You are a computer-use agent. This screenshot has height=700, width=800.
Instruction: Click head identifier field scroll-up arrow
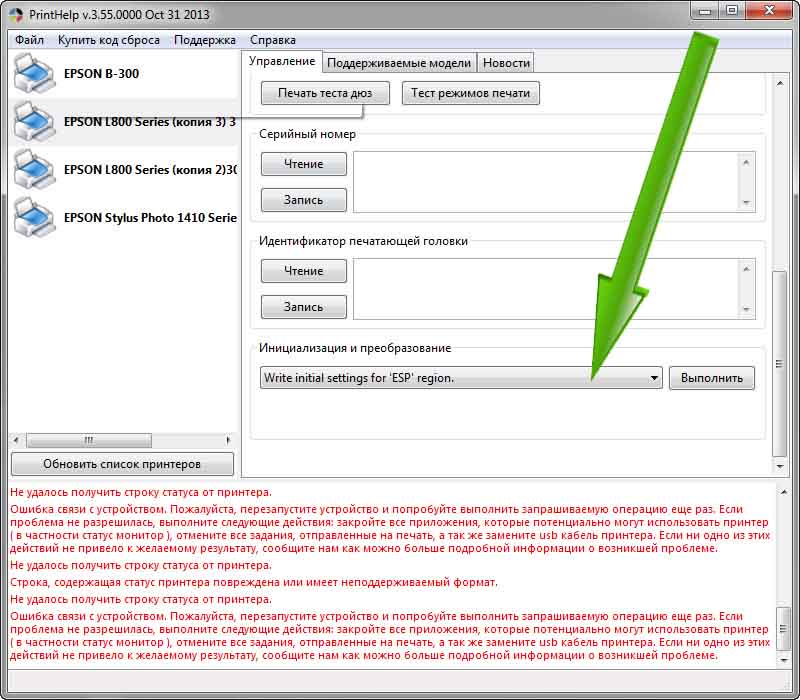[746, 269]
